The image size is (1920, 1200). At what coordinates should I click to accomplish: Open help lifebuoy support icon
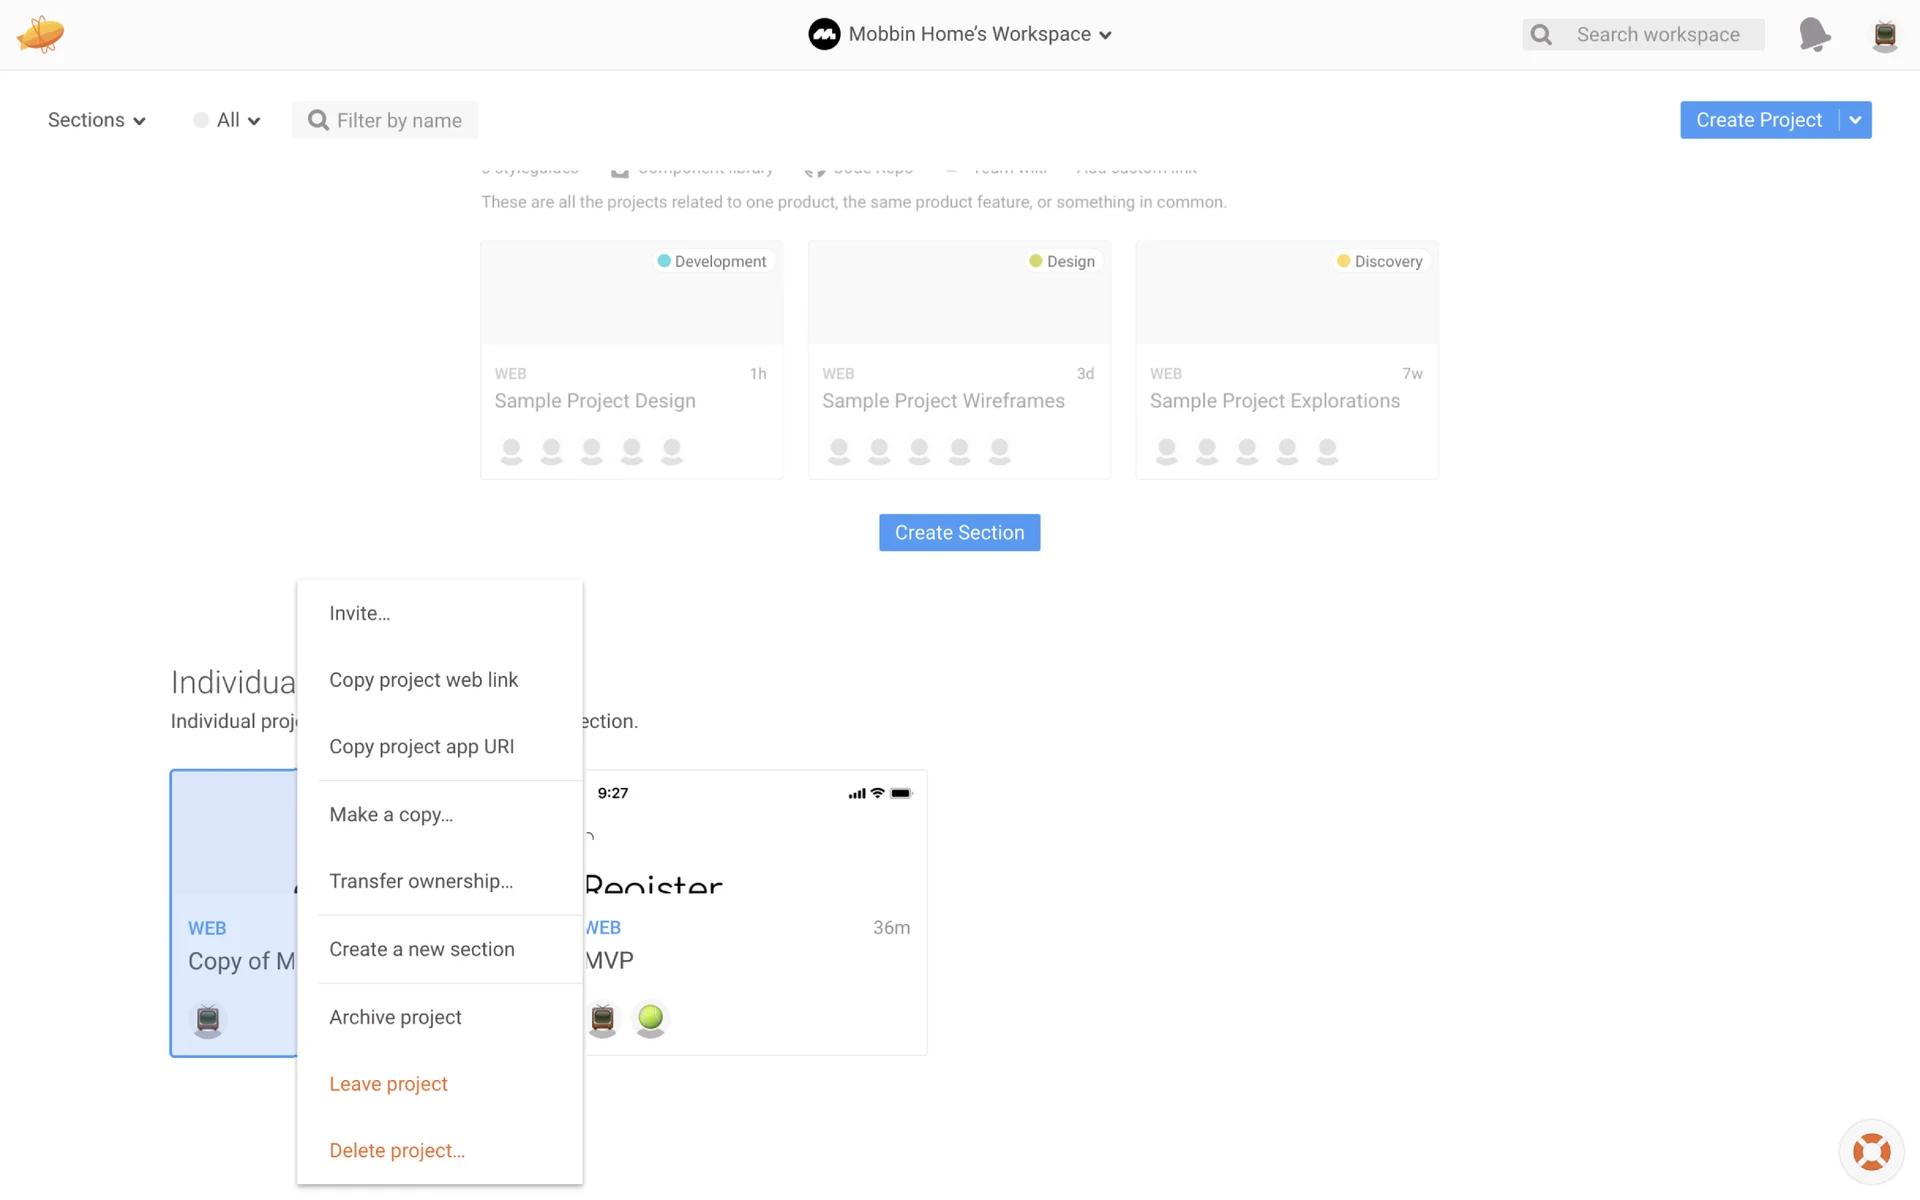point(1871,1151)
